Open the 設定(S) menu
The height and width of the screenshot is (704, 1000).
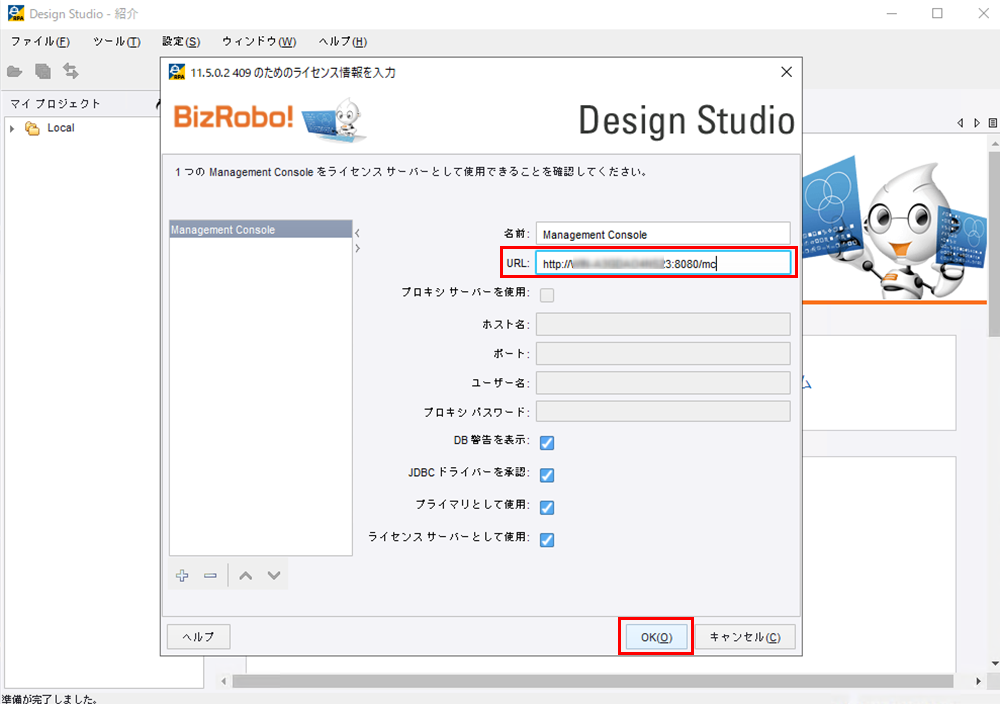pos(181,42)
